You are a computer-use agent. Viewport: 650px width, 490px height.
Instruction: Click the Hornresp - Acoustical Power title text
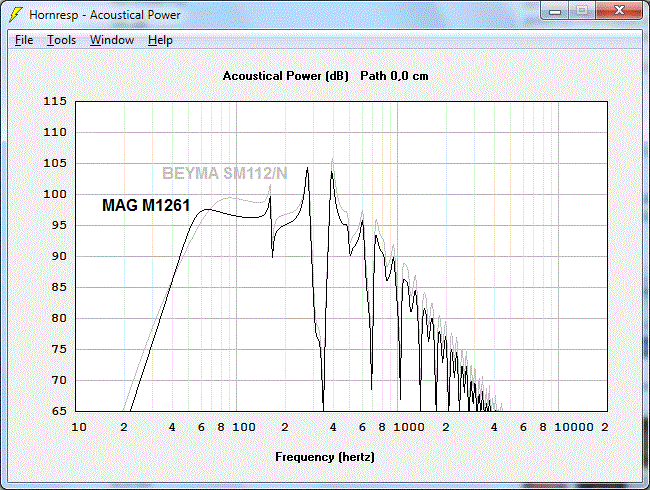point(105,15)
